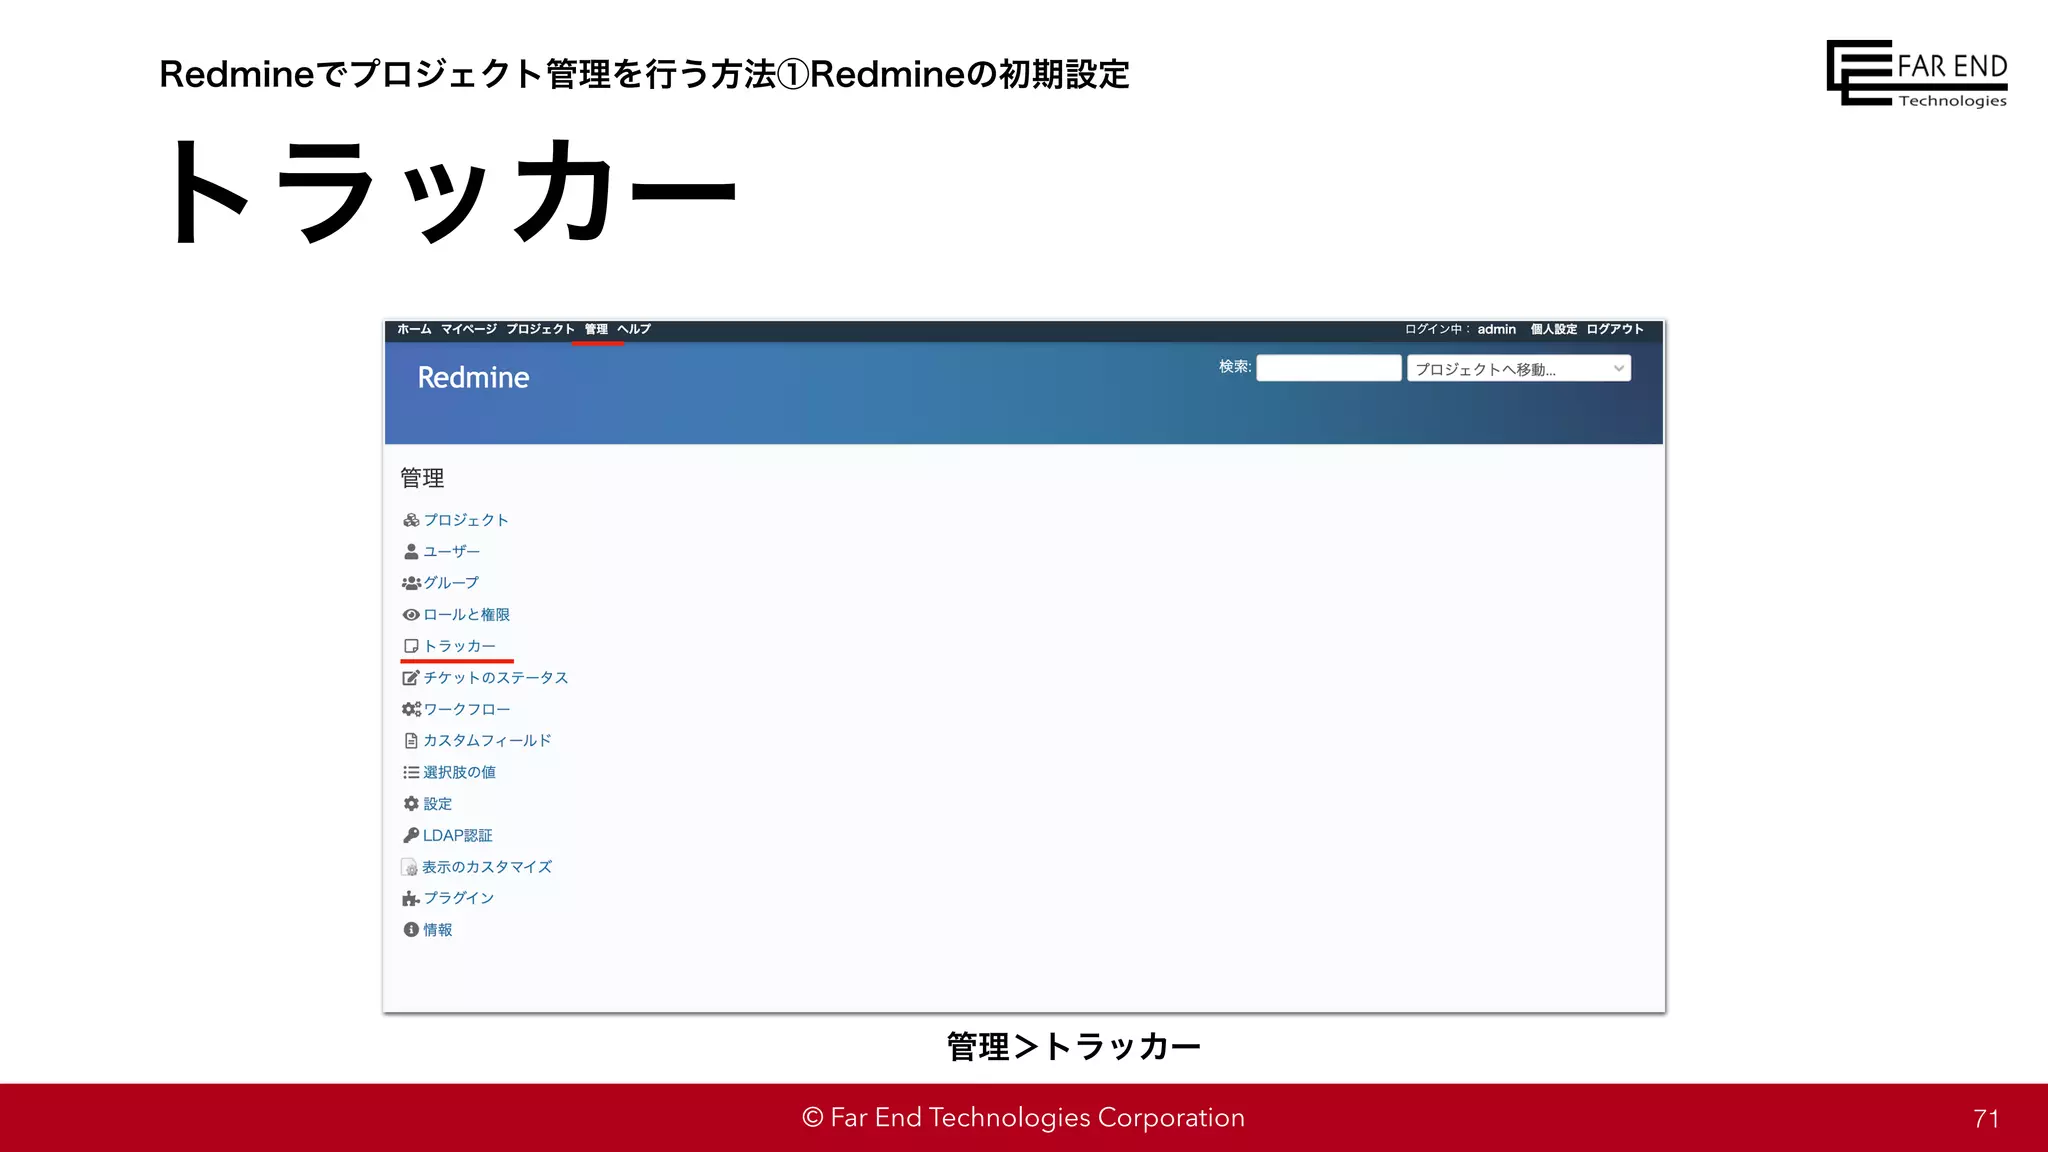Click the key icon beside LDAP認証
The width and height of the screenshot is (2048, 1152).
[x=411, y=835]
